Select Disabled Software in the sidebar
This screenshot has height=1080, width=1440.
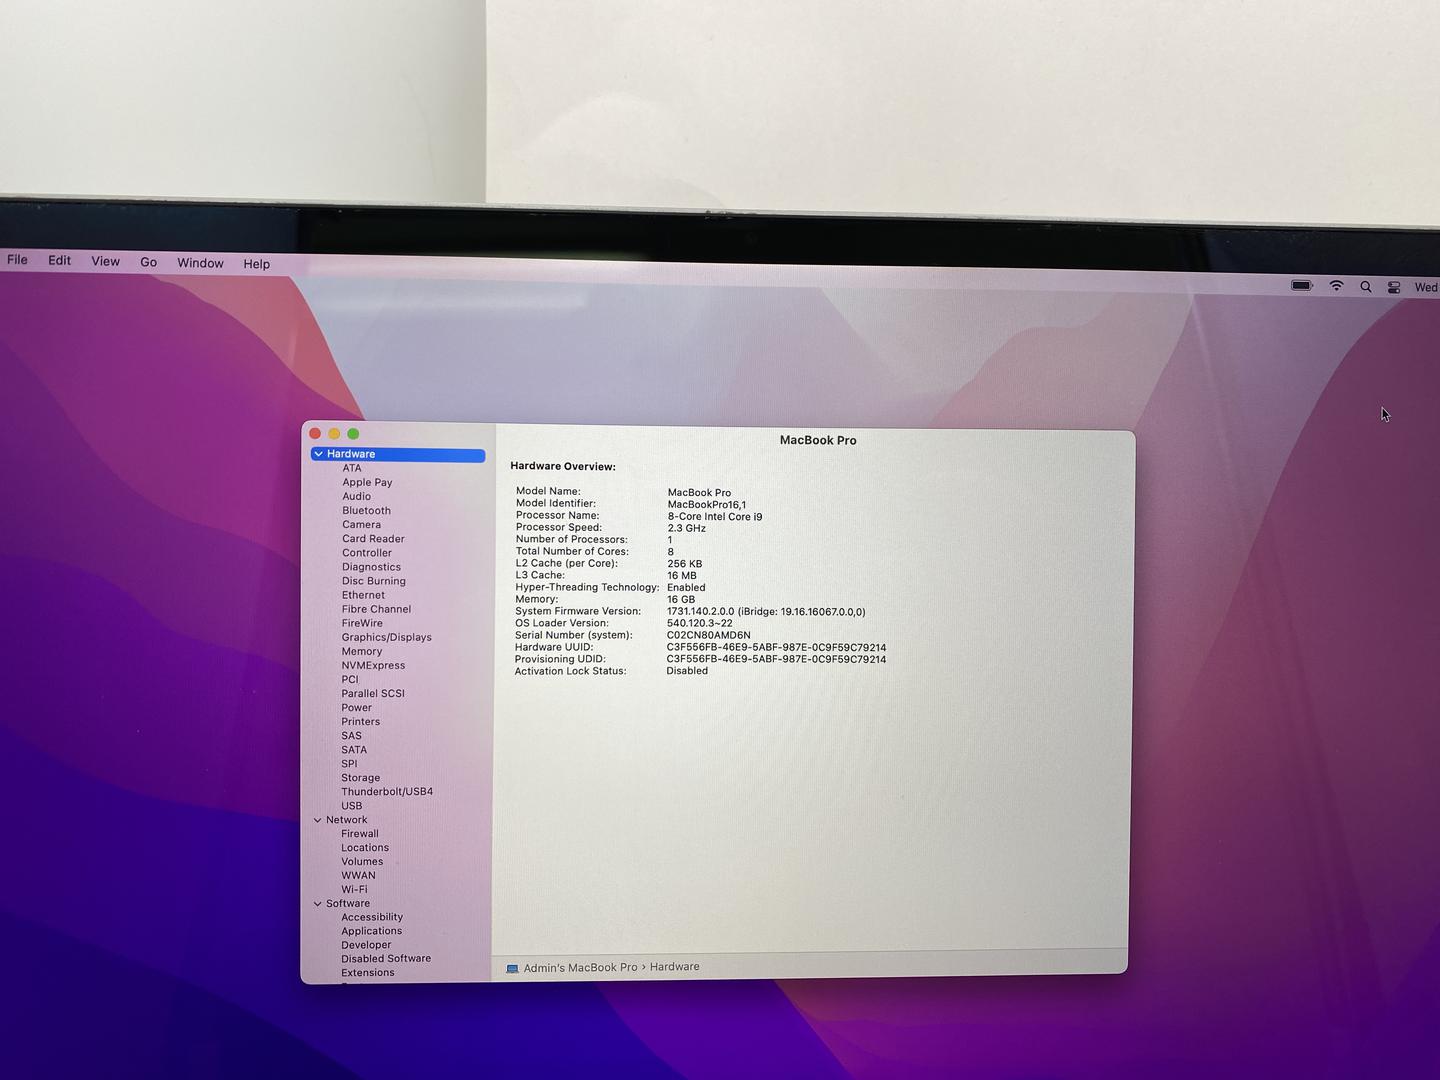click(x=386, y=958)
